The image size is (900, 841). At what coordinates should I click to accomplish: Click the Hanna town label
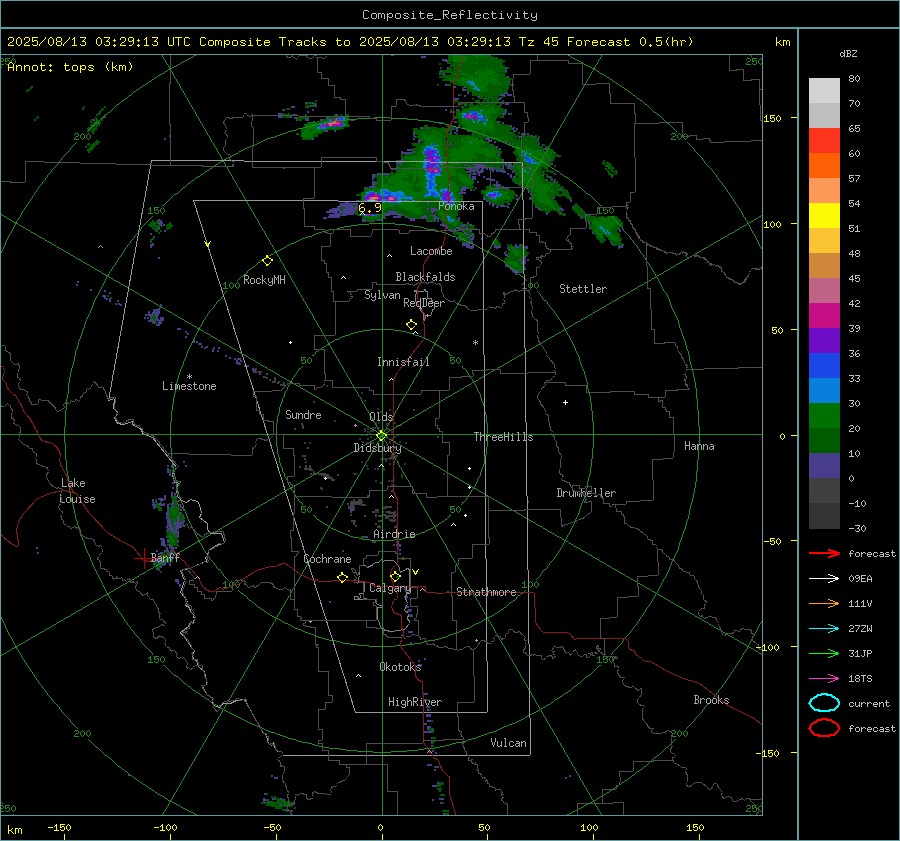coord(699,446)
